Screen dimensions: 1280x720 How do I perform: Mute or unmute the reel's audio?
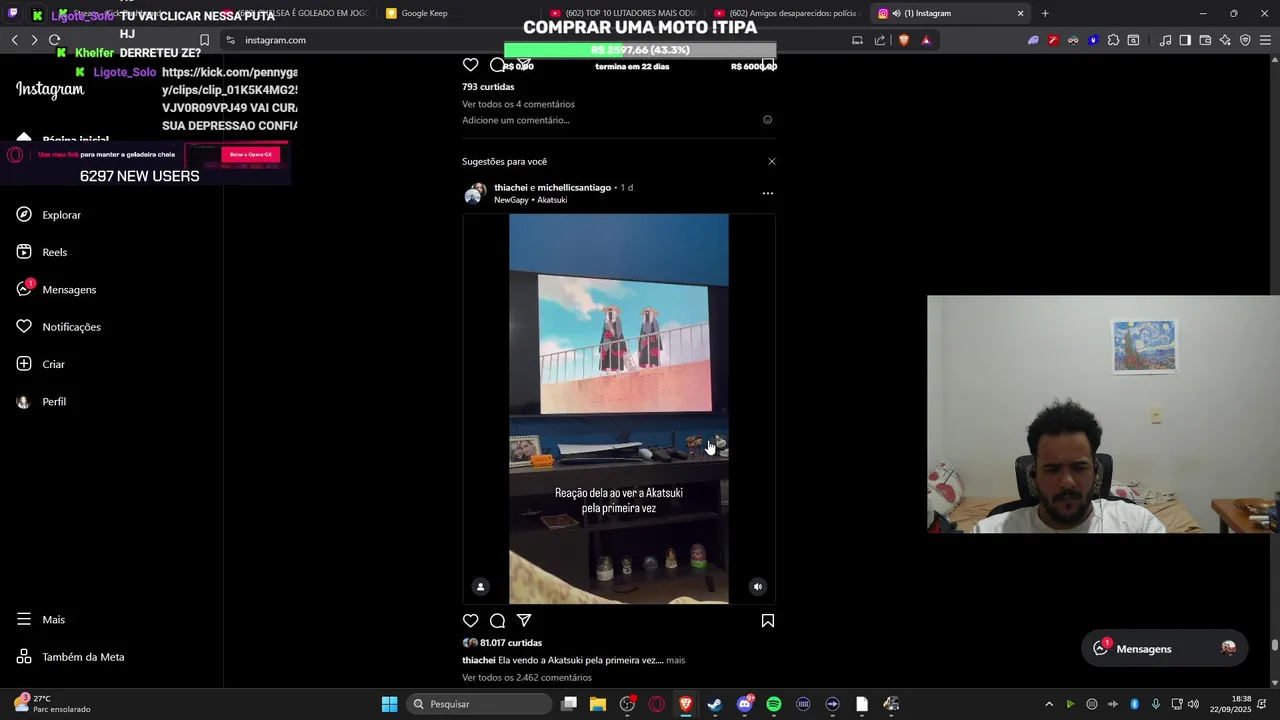tap(758, 587)
